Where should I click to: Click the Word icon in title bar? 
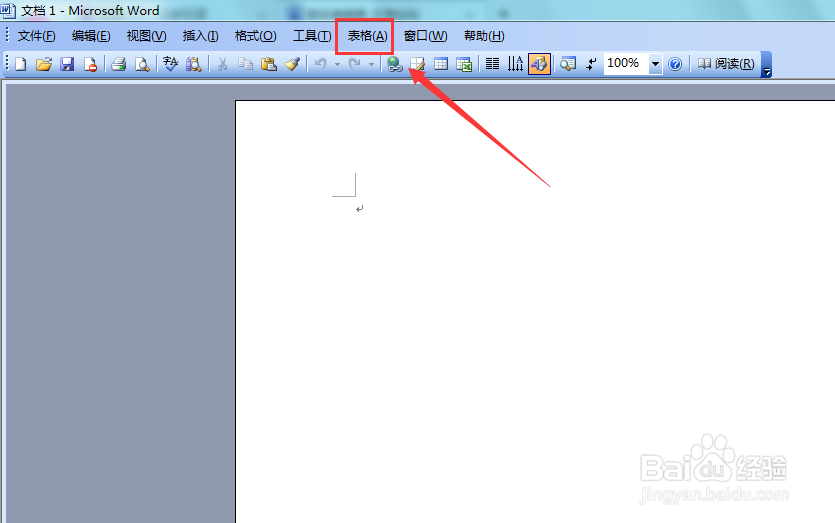(8, 10)
